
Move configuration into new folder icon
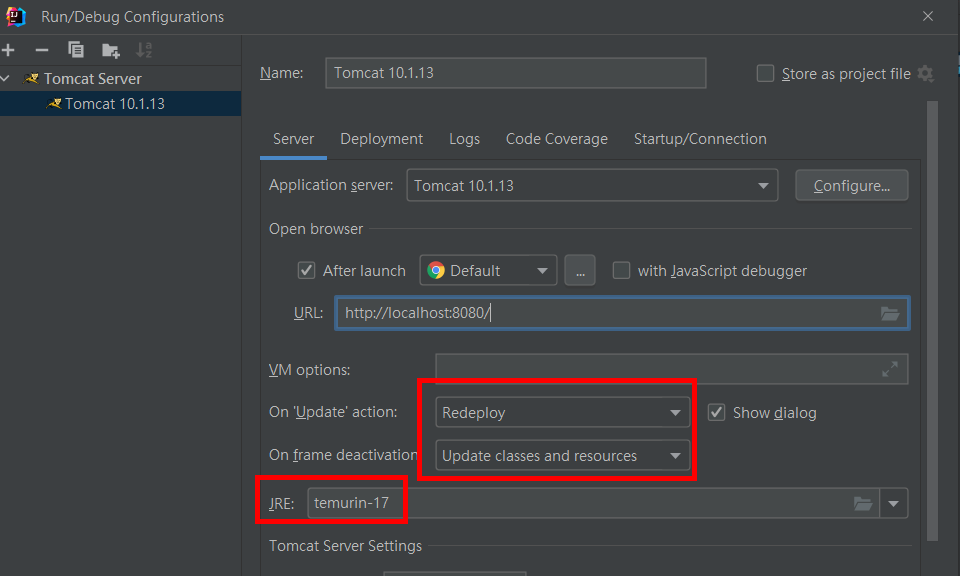coord(110,50)
